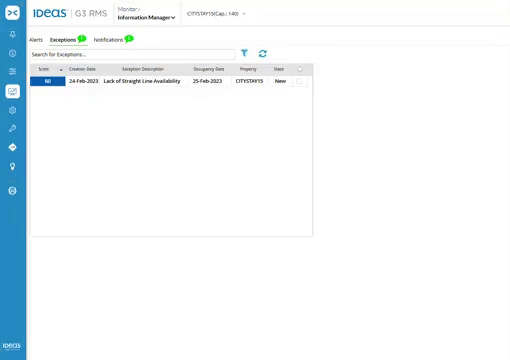Select the Exceptions tab
The width and height of the screenshot is (510, 360).
63,40
